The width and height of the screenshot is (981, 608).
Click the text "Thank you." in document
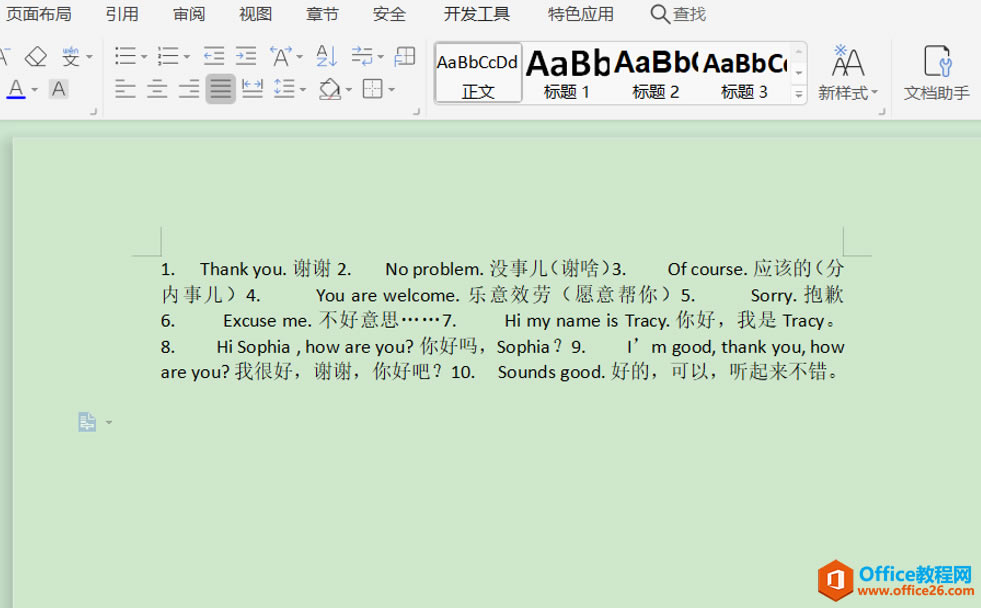(243, 269)
